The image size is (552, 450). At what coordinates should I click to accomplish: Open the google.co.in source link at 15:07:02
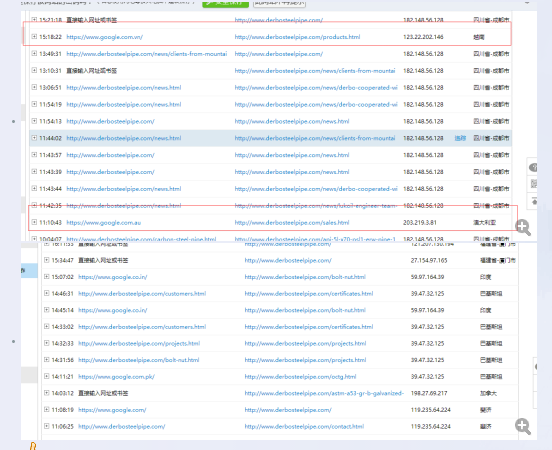pyautogui.click(x=113, y=277)
